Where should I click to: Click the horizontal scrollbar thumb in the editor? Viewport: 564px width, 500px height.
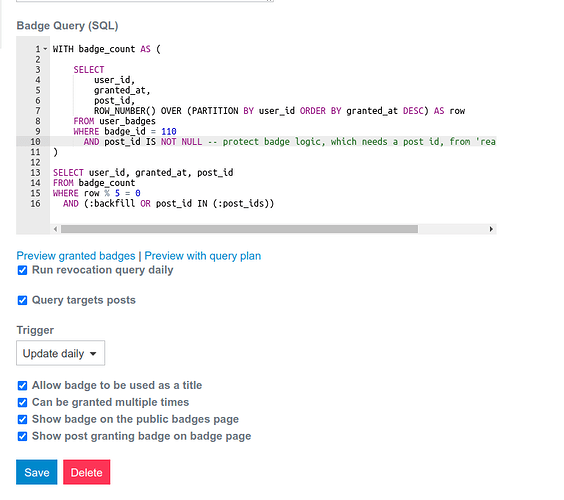[x=239, y=229]
